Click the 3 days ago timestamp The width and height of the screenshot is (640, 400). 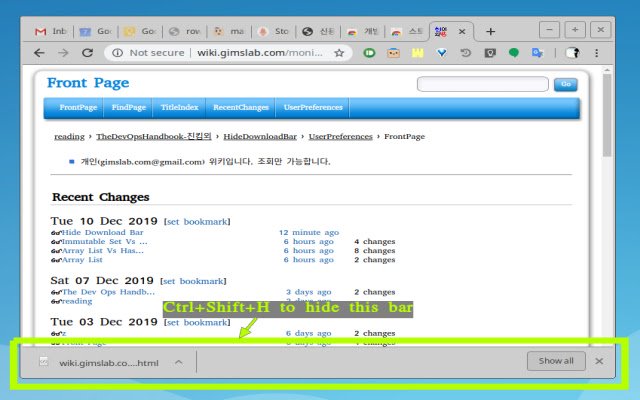tap(309, 292)
